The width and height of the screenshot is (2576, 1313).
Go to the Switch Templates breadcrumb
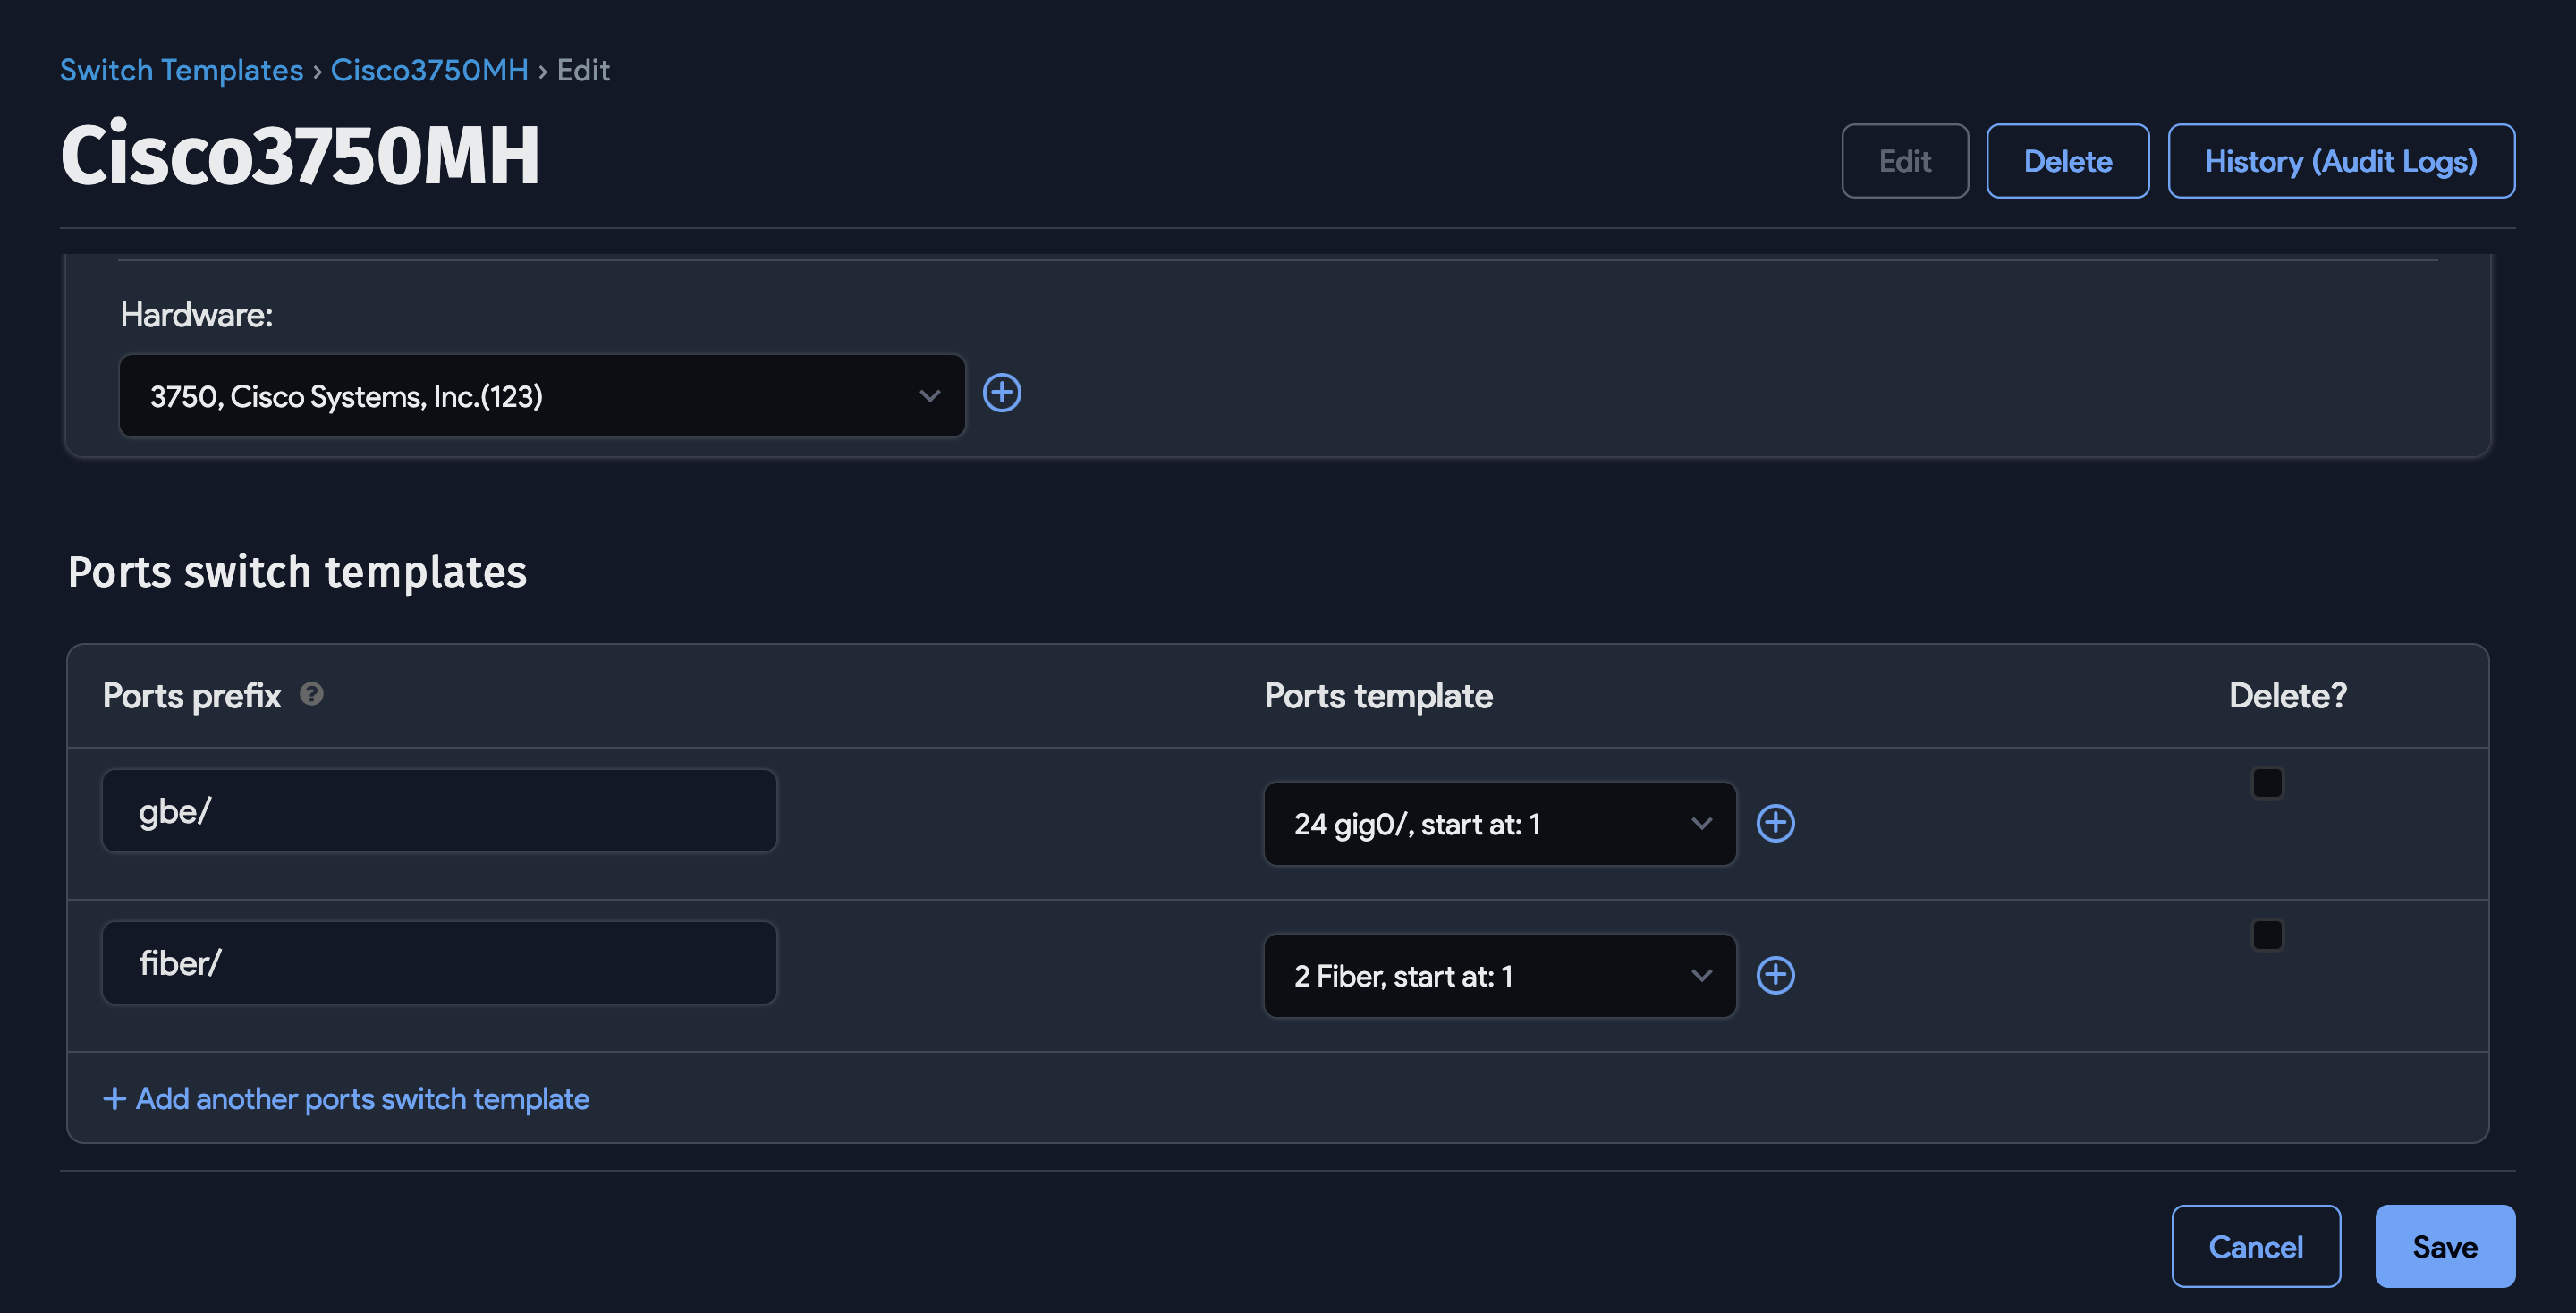(181, 70)
